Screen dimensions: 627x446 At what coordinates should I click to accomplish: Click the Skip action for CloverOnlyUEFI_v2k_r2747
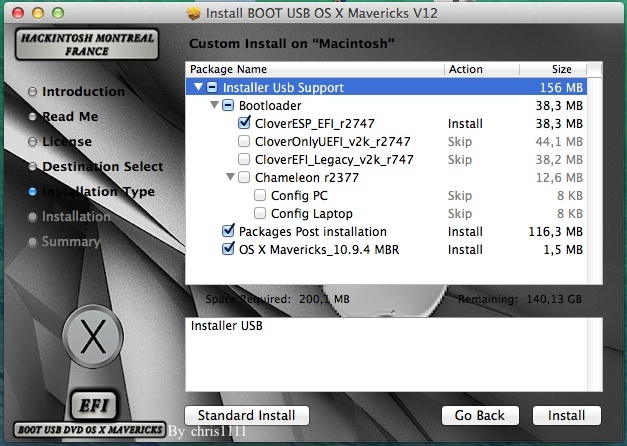point(460,142)
